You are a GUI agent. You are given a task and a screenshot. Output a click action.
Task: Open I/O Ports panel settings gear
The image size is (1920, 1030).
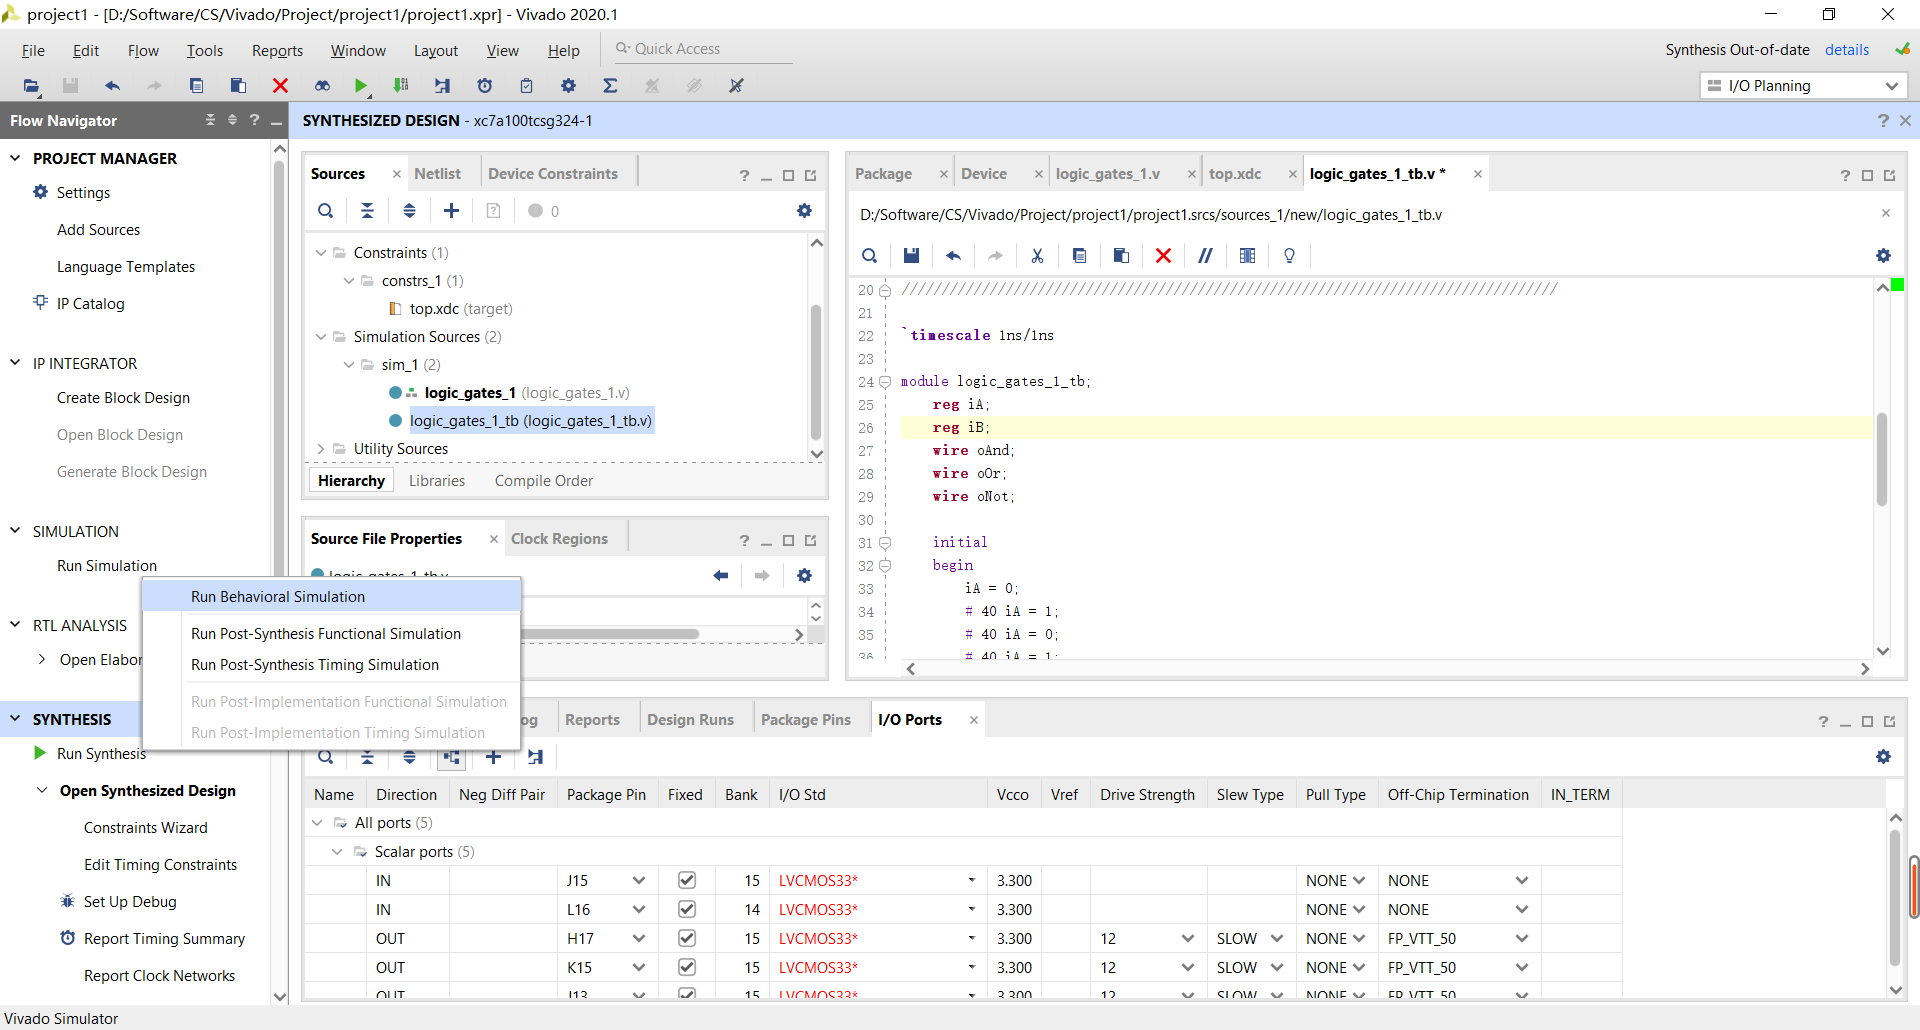(1883, 757)
